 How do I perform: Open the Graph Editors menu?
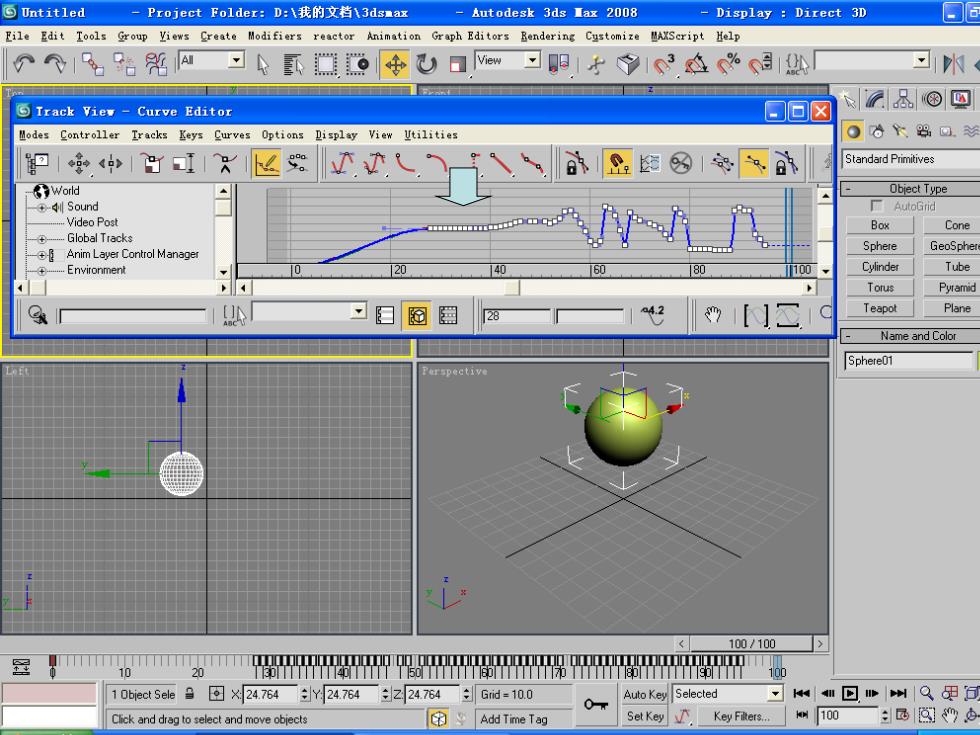(x=470, y=36)
